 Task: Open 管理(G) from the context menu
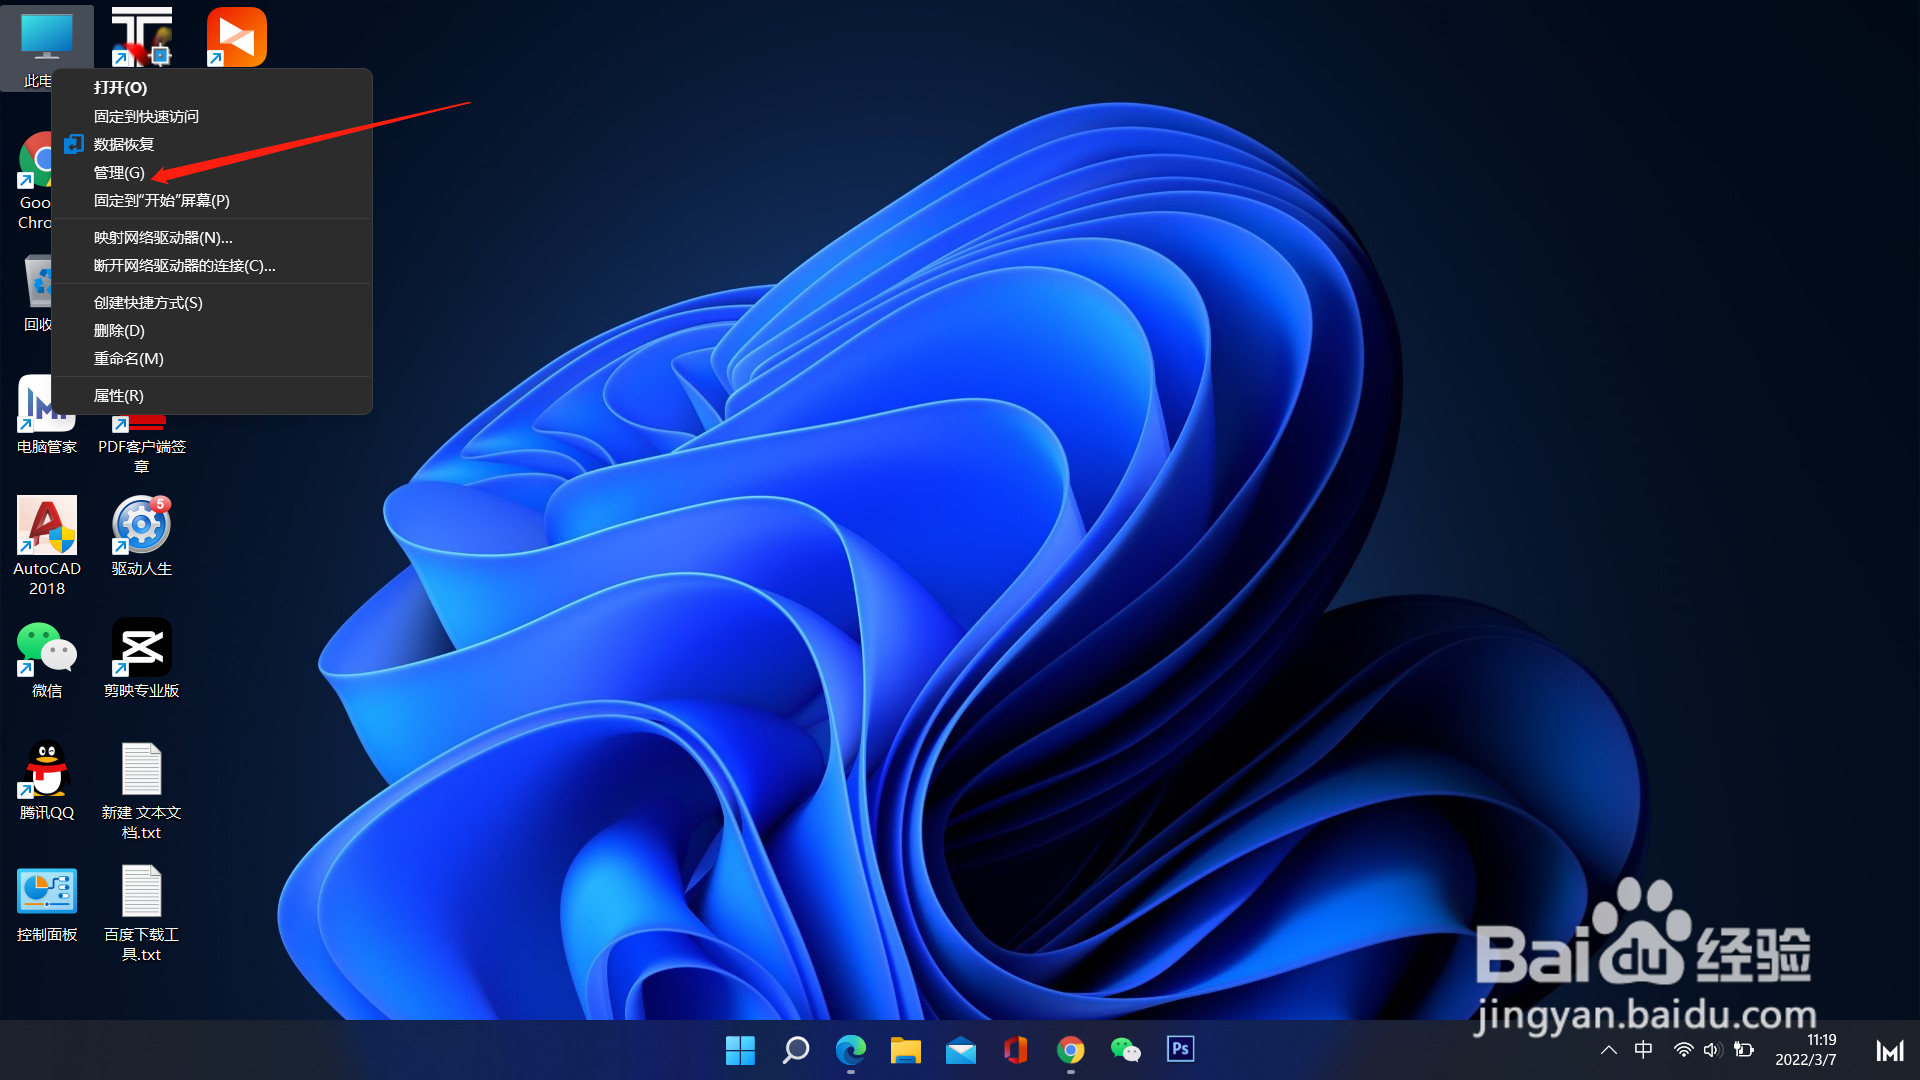click(212, 172)
